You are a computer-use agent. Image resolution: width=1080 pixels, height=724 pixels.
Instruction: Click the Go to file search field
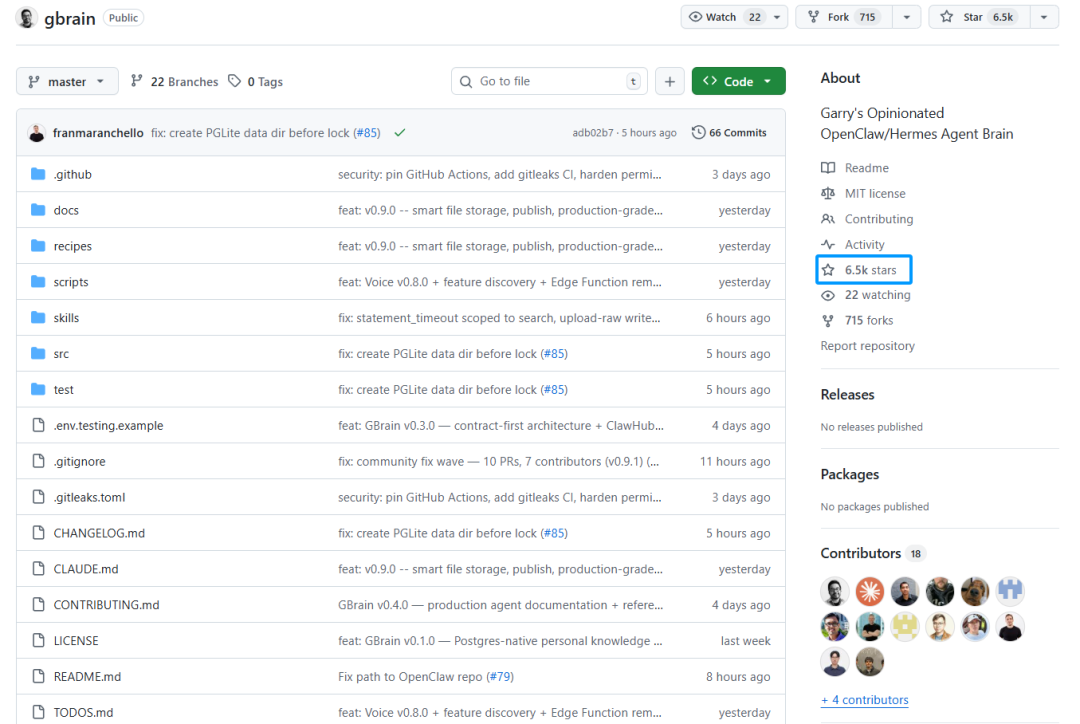[x=550, y=82]
